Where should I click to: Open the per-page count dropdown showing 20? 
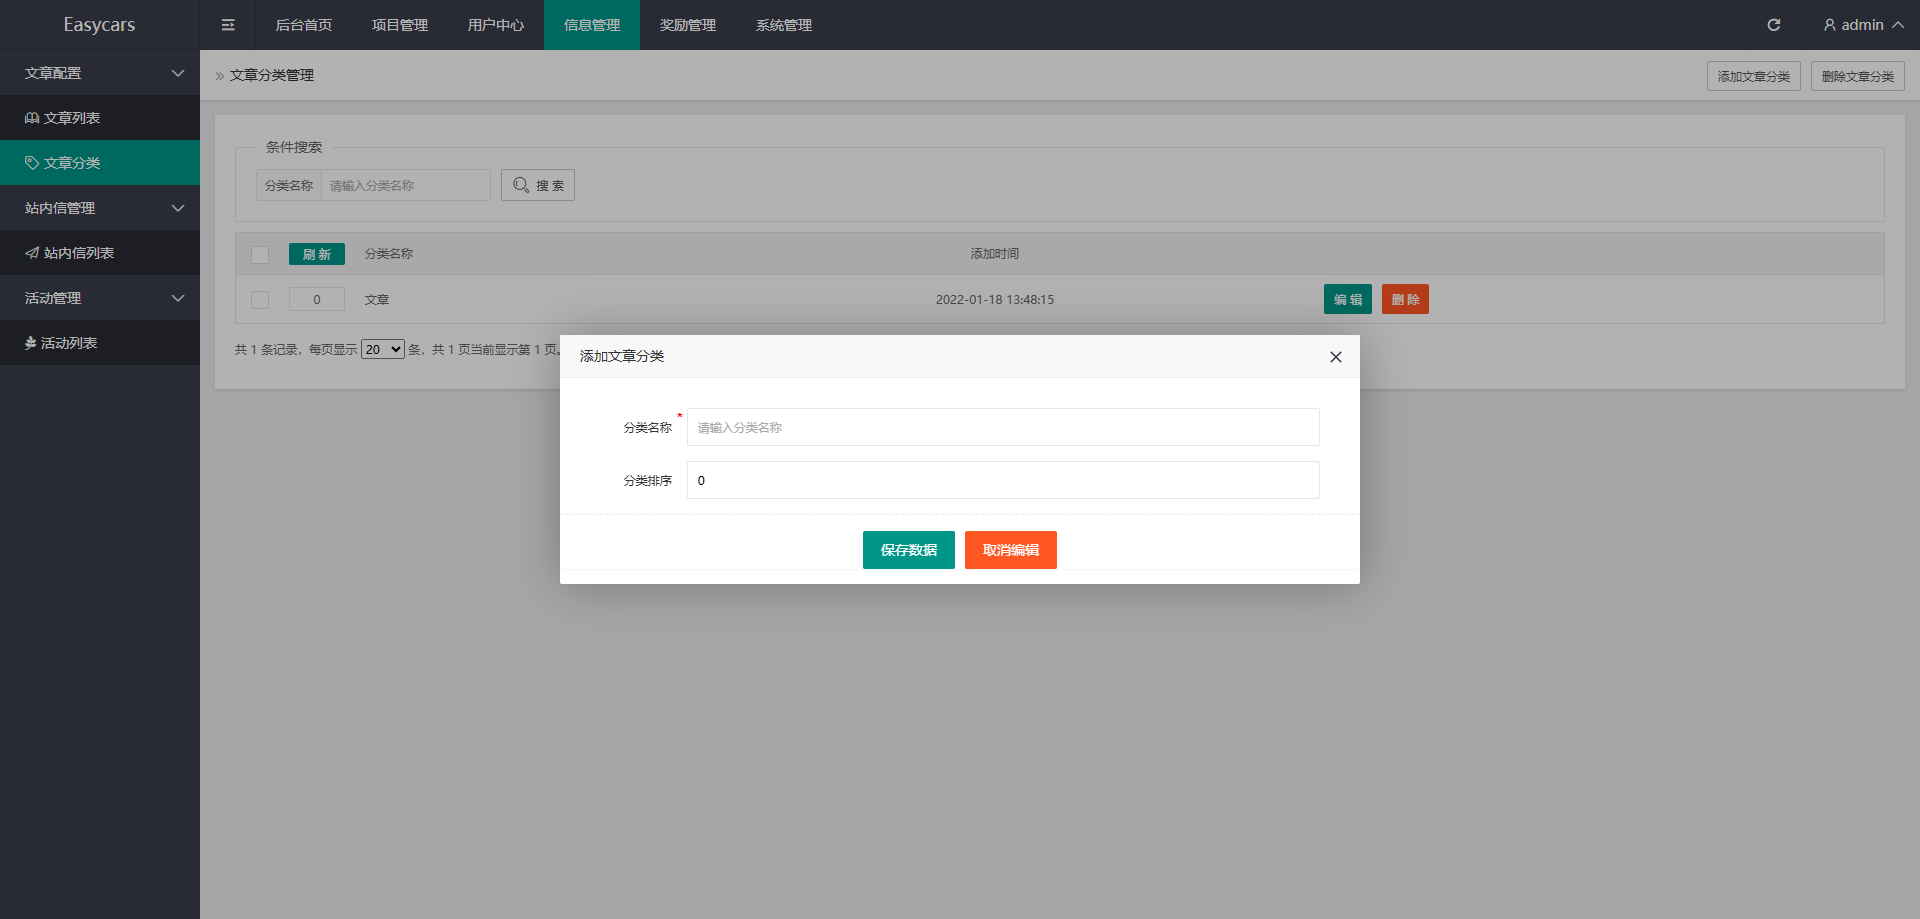pos(382,349)
